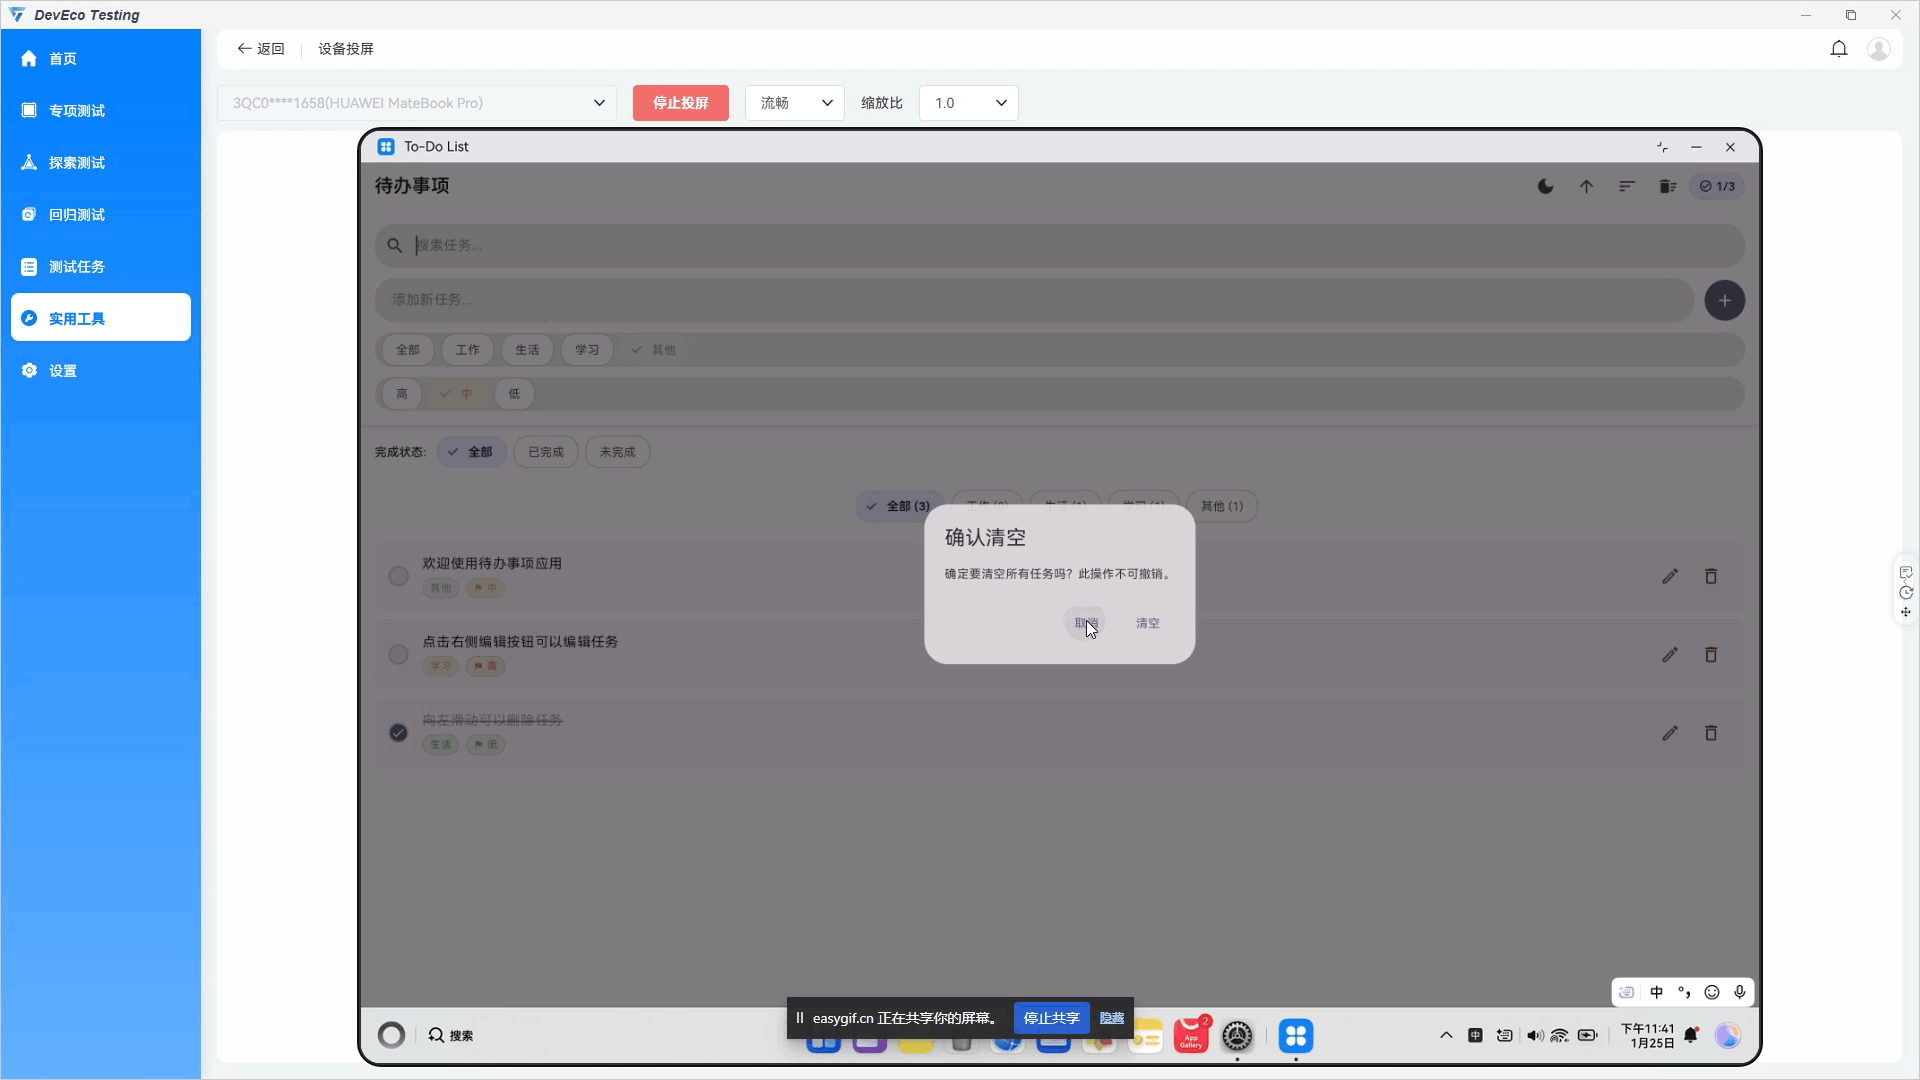Edit the welcome task with pencil icon
This screenshot has width=1920, height=1080.
click(x=1670, y=576)
